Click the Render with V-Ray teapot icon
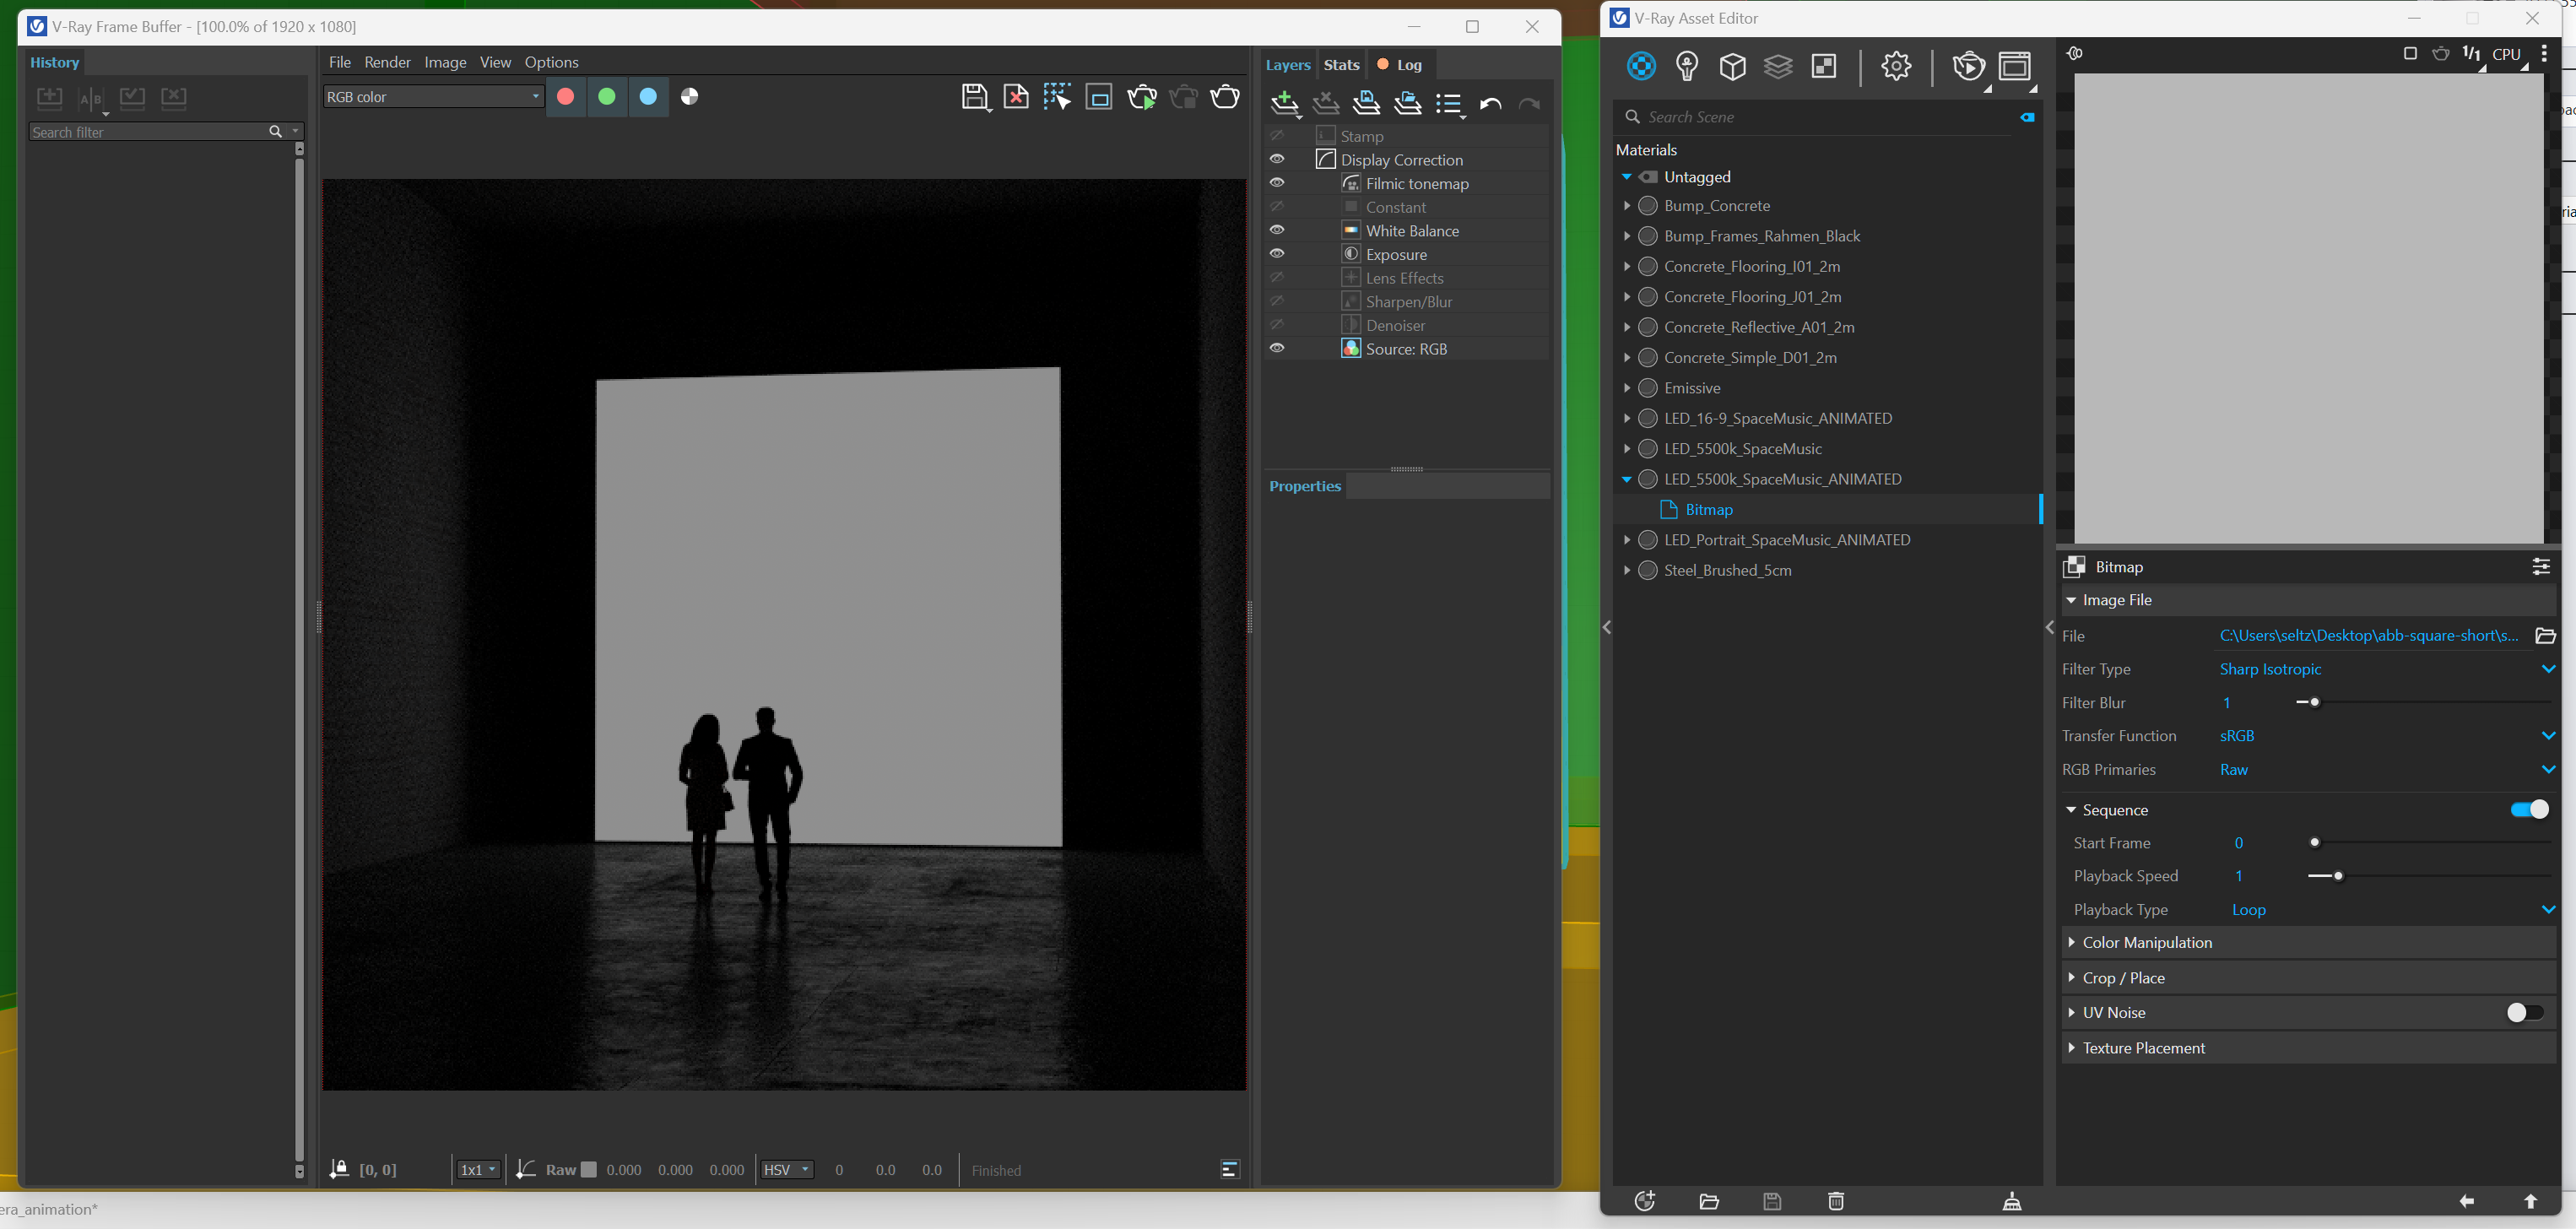This screenshot has width=2576, height=1229. pos(1969,66)
